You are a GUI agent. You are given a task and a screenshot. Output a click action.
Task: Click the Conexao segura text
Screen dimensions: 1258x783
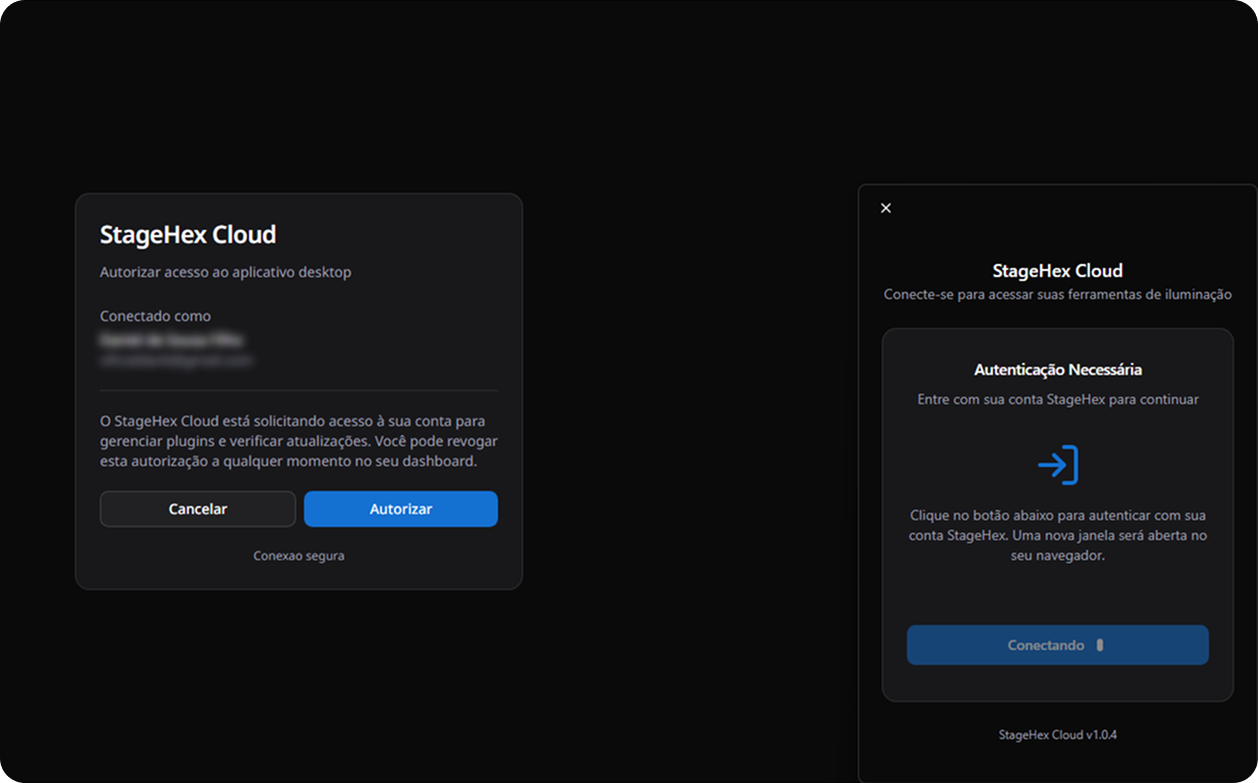coord(298,555)
